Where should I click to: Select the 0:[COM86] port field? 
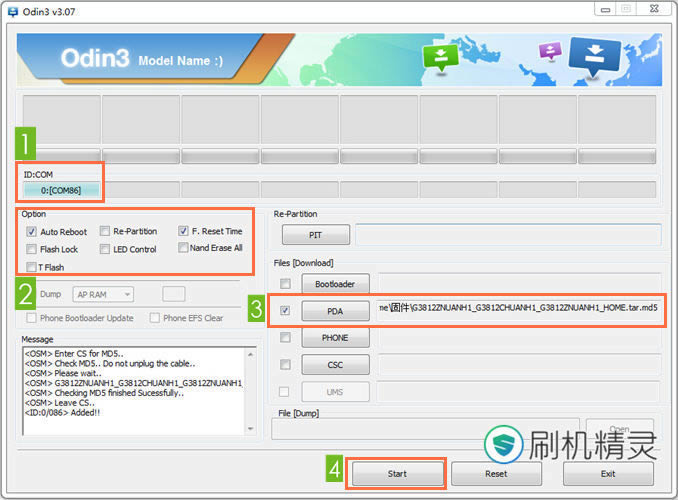click(62, 190)
